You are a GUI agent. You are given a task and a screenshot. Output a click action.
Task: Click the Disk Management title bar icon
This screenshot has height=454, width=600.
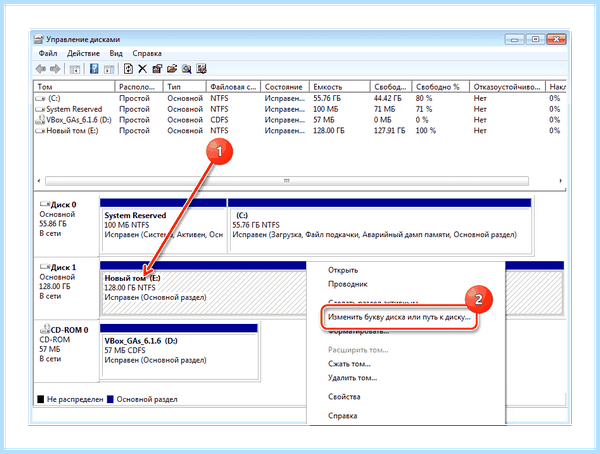click(x=38, y=39)
